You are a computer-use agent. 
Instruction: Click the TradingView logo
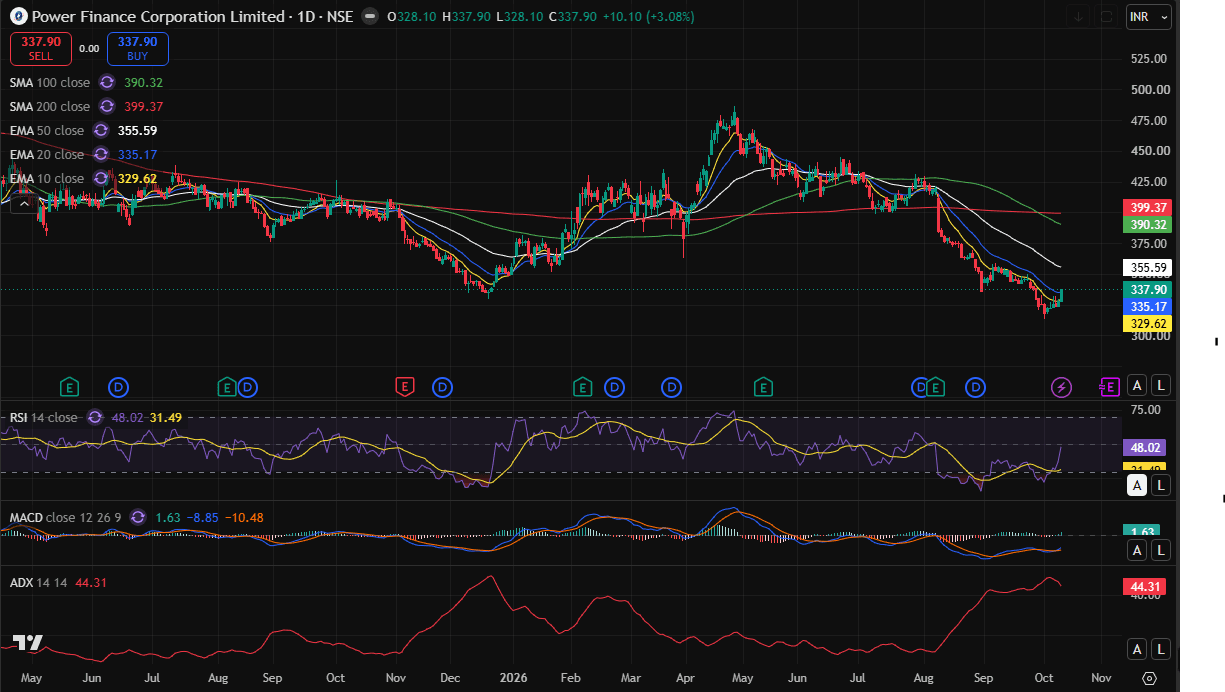(x=27, y=642)
